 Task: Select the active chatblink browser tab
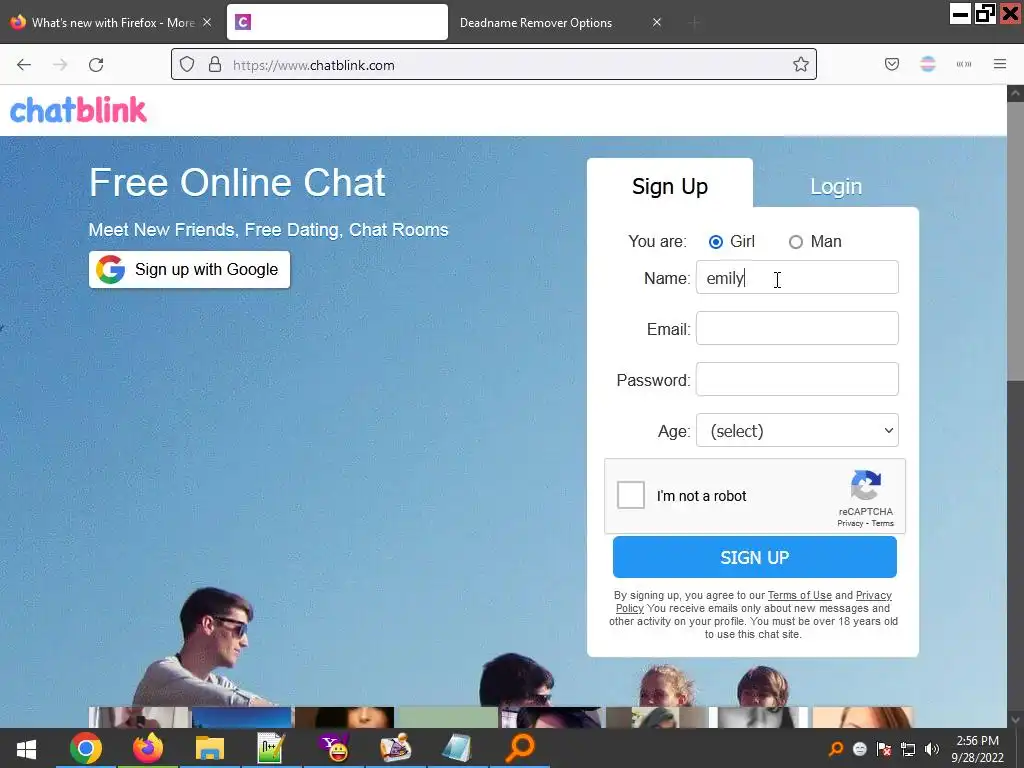click(337, 22)
